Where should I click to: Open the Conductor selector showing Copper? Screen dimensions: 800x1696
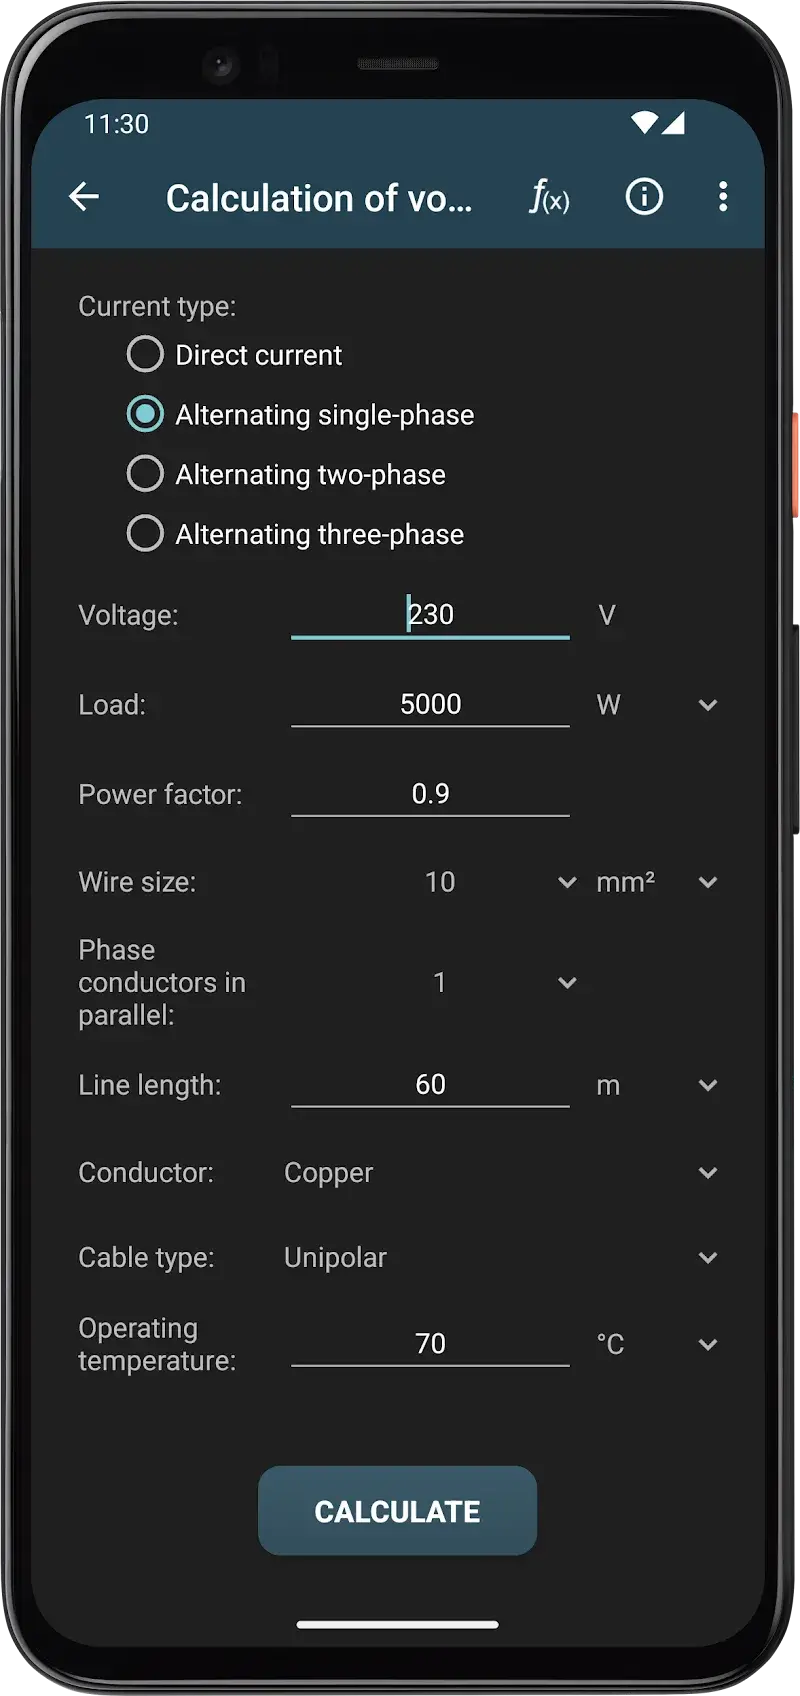707,1172
